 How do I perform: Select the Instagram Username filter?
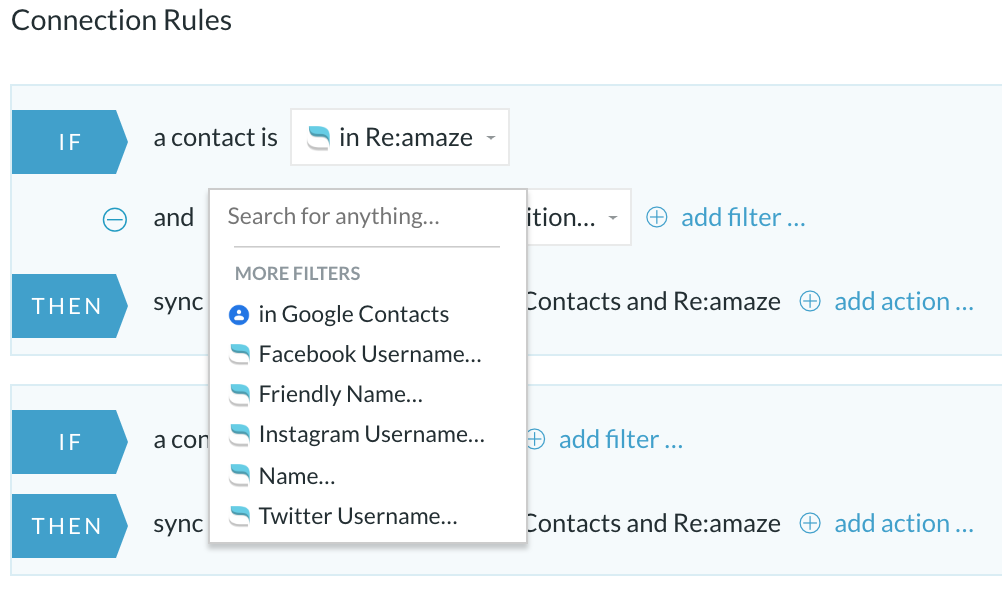coord(371,435)
